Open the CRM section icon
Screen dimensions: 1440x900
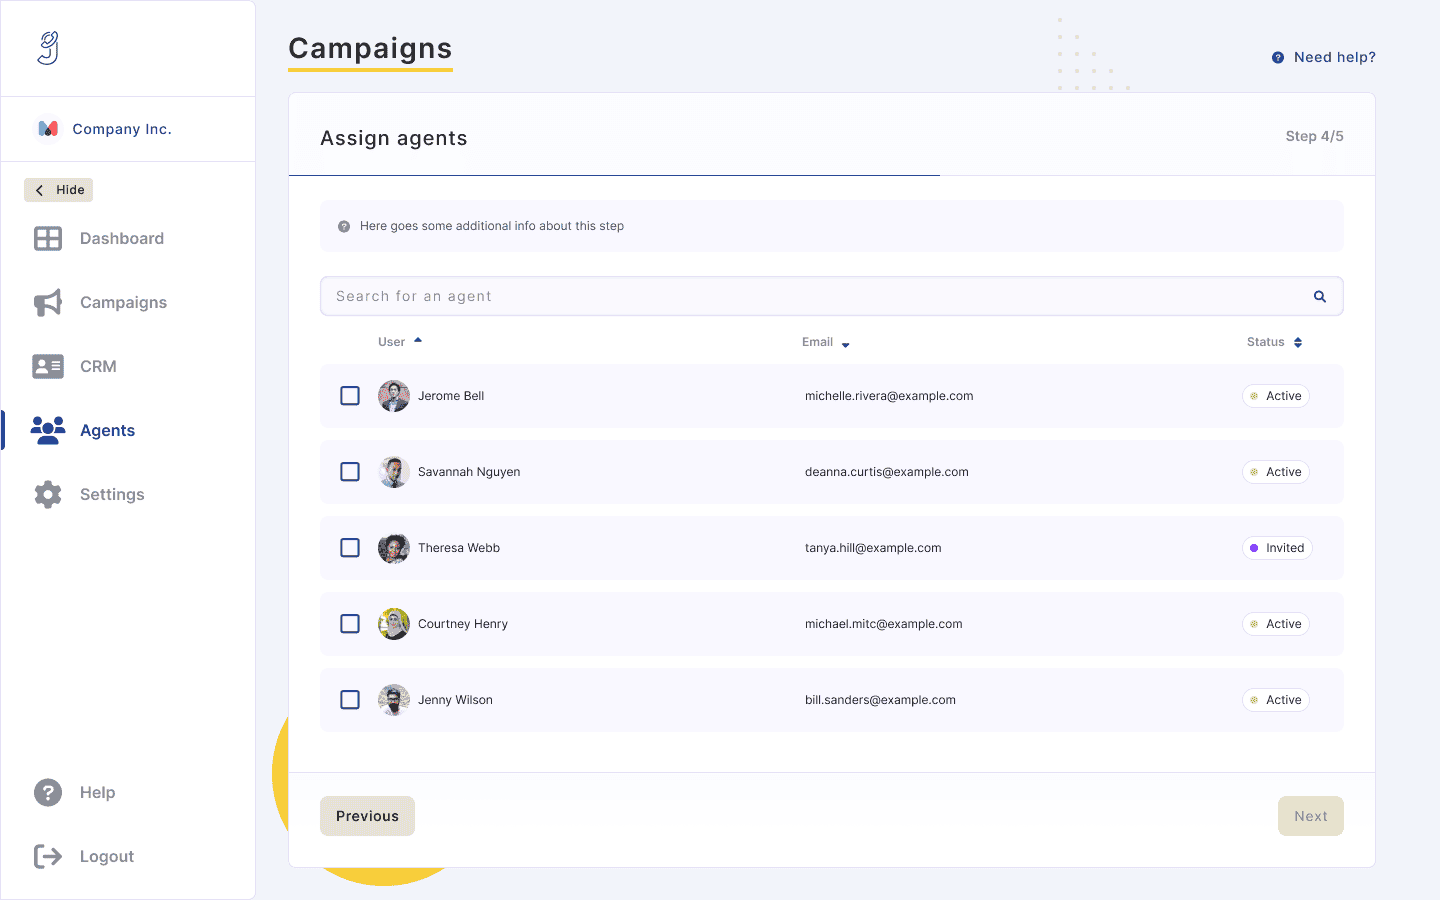(x=47, y=366)
